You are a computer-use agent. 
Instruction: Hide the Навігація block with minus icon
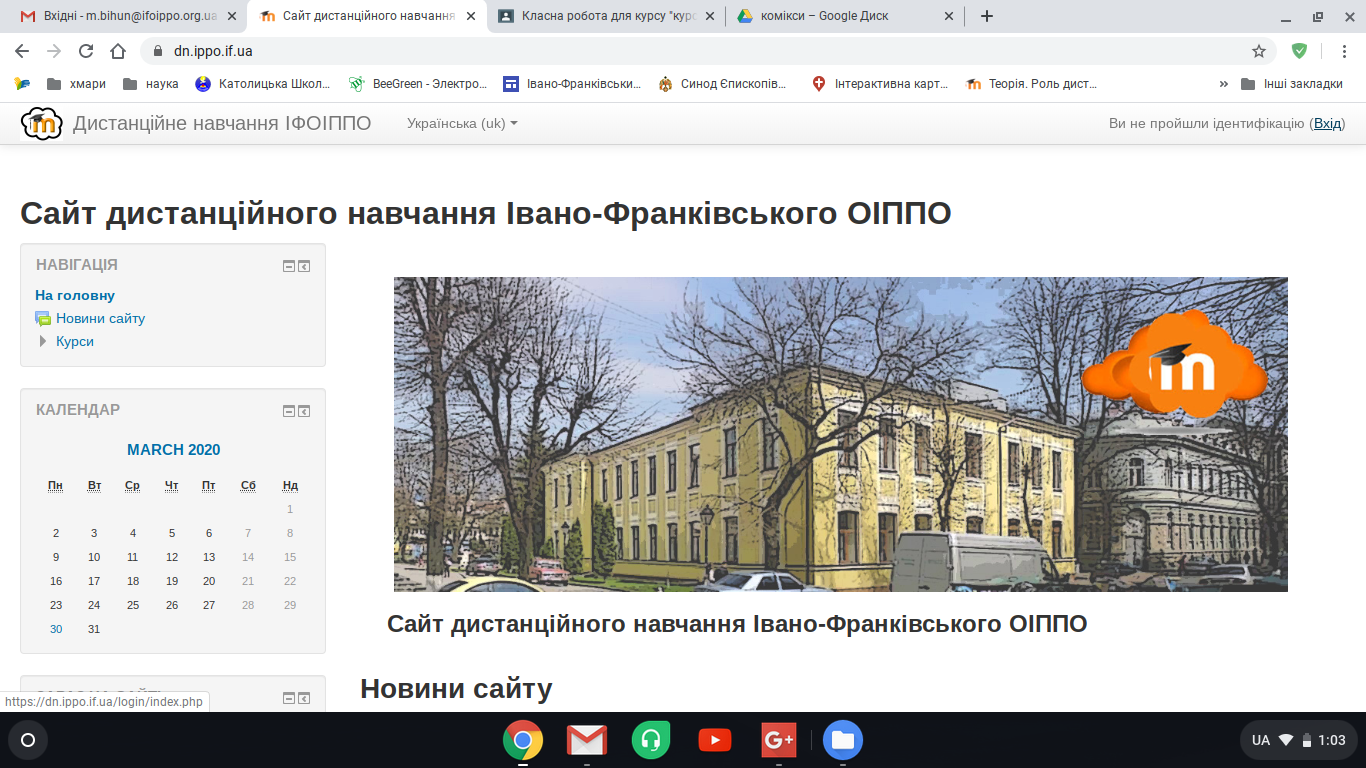tap(289, 266)
